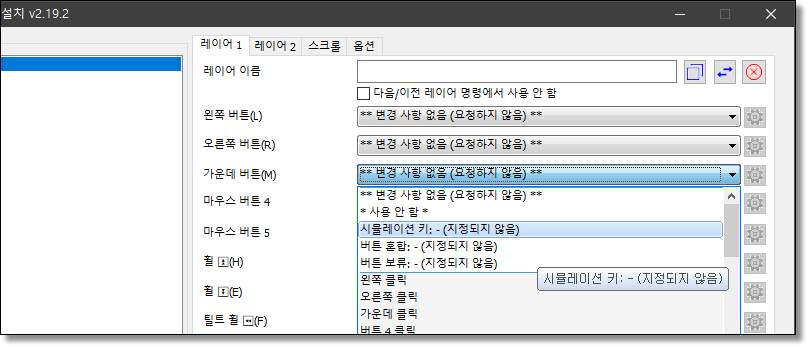The width and height of the screenshot is (808, 362).
Task: Choose * 사용 안 함 * option
Action: (x=541, y=212)
